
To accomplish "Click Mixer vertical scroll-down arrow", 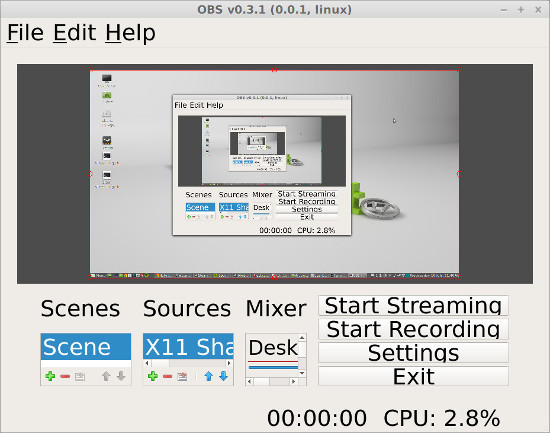I will (302, 373).
